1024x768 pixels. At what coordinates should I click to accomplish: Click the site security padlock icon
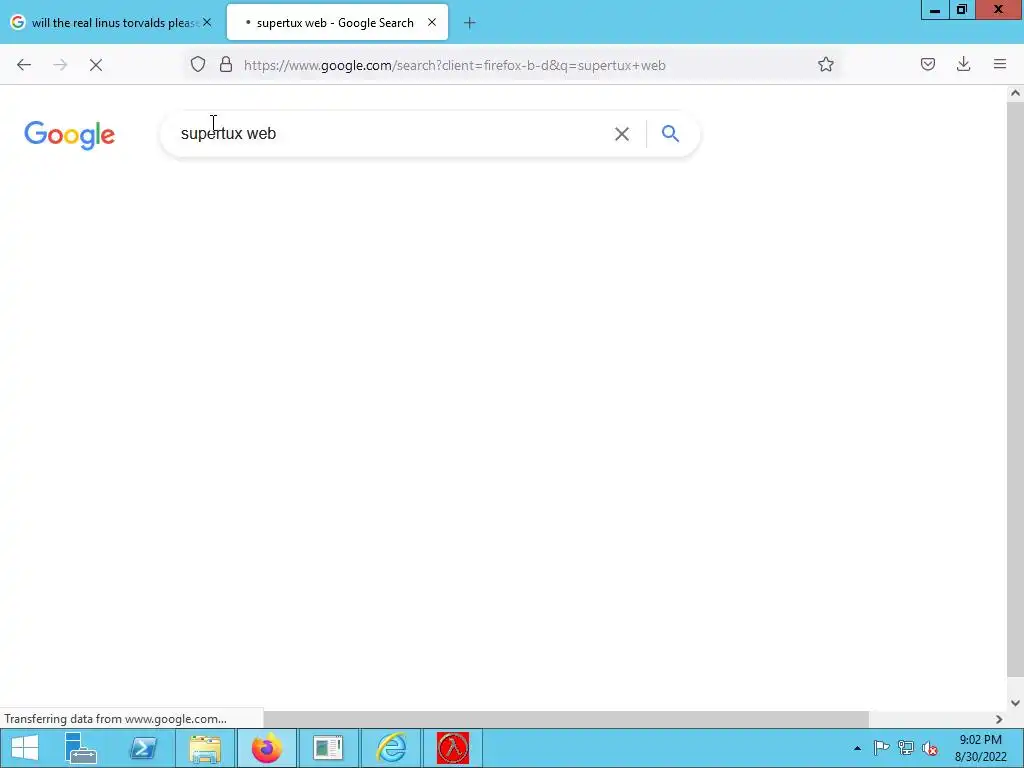pyautogui.click(x=226, y=65)
